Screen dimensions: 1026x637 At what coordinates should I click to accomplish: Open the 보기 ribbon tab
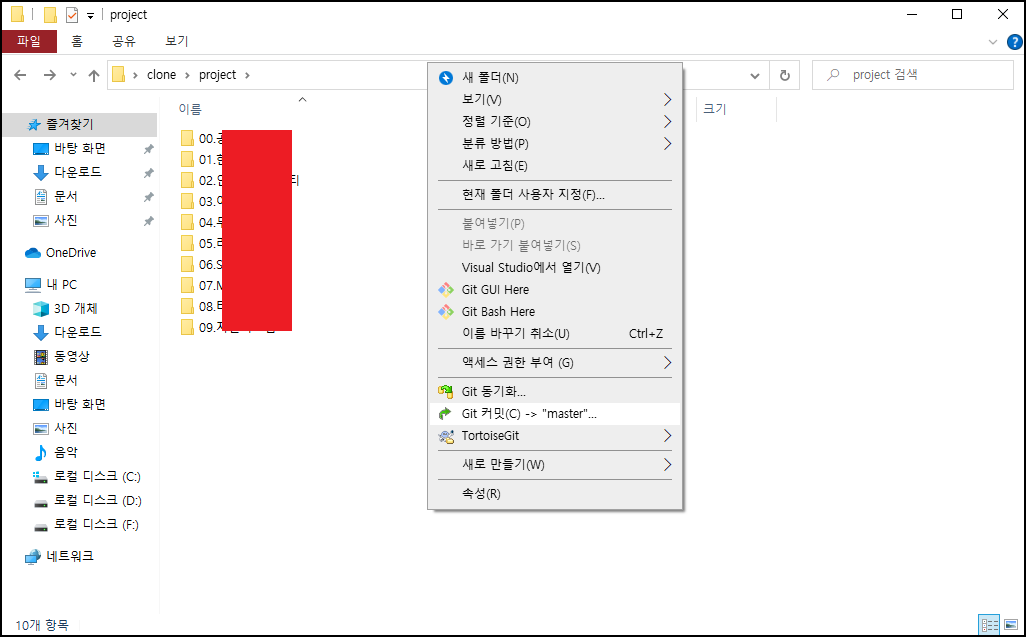point(177,41)
